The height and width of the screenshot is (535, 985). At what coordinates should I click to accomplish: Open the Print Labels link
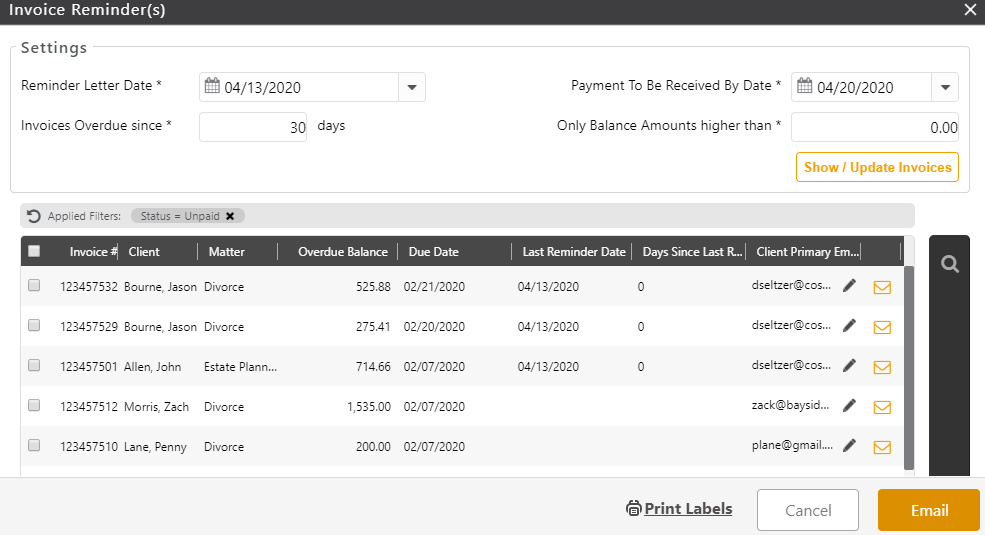click(x=688, y=509)
